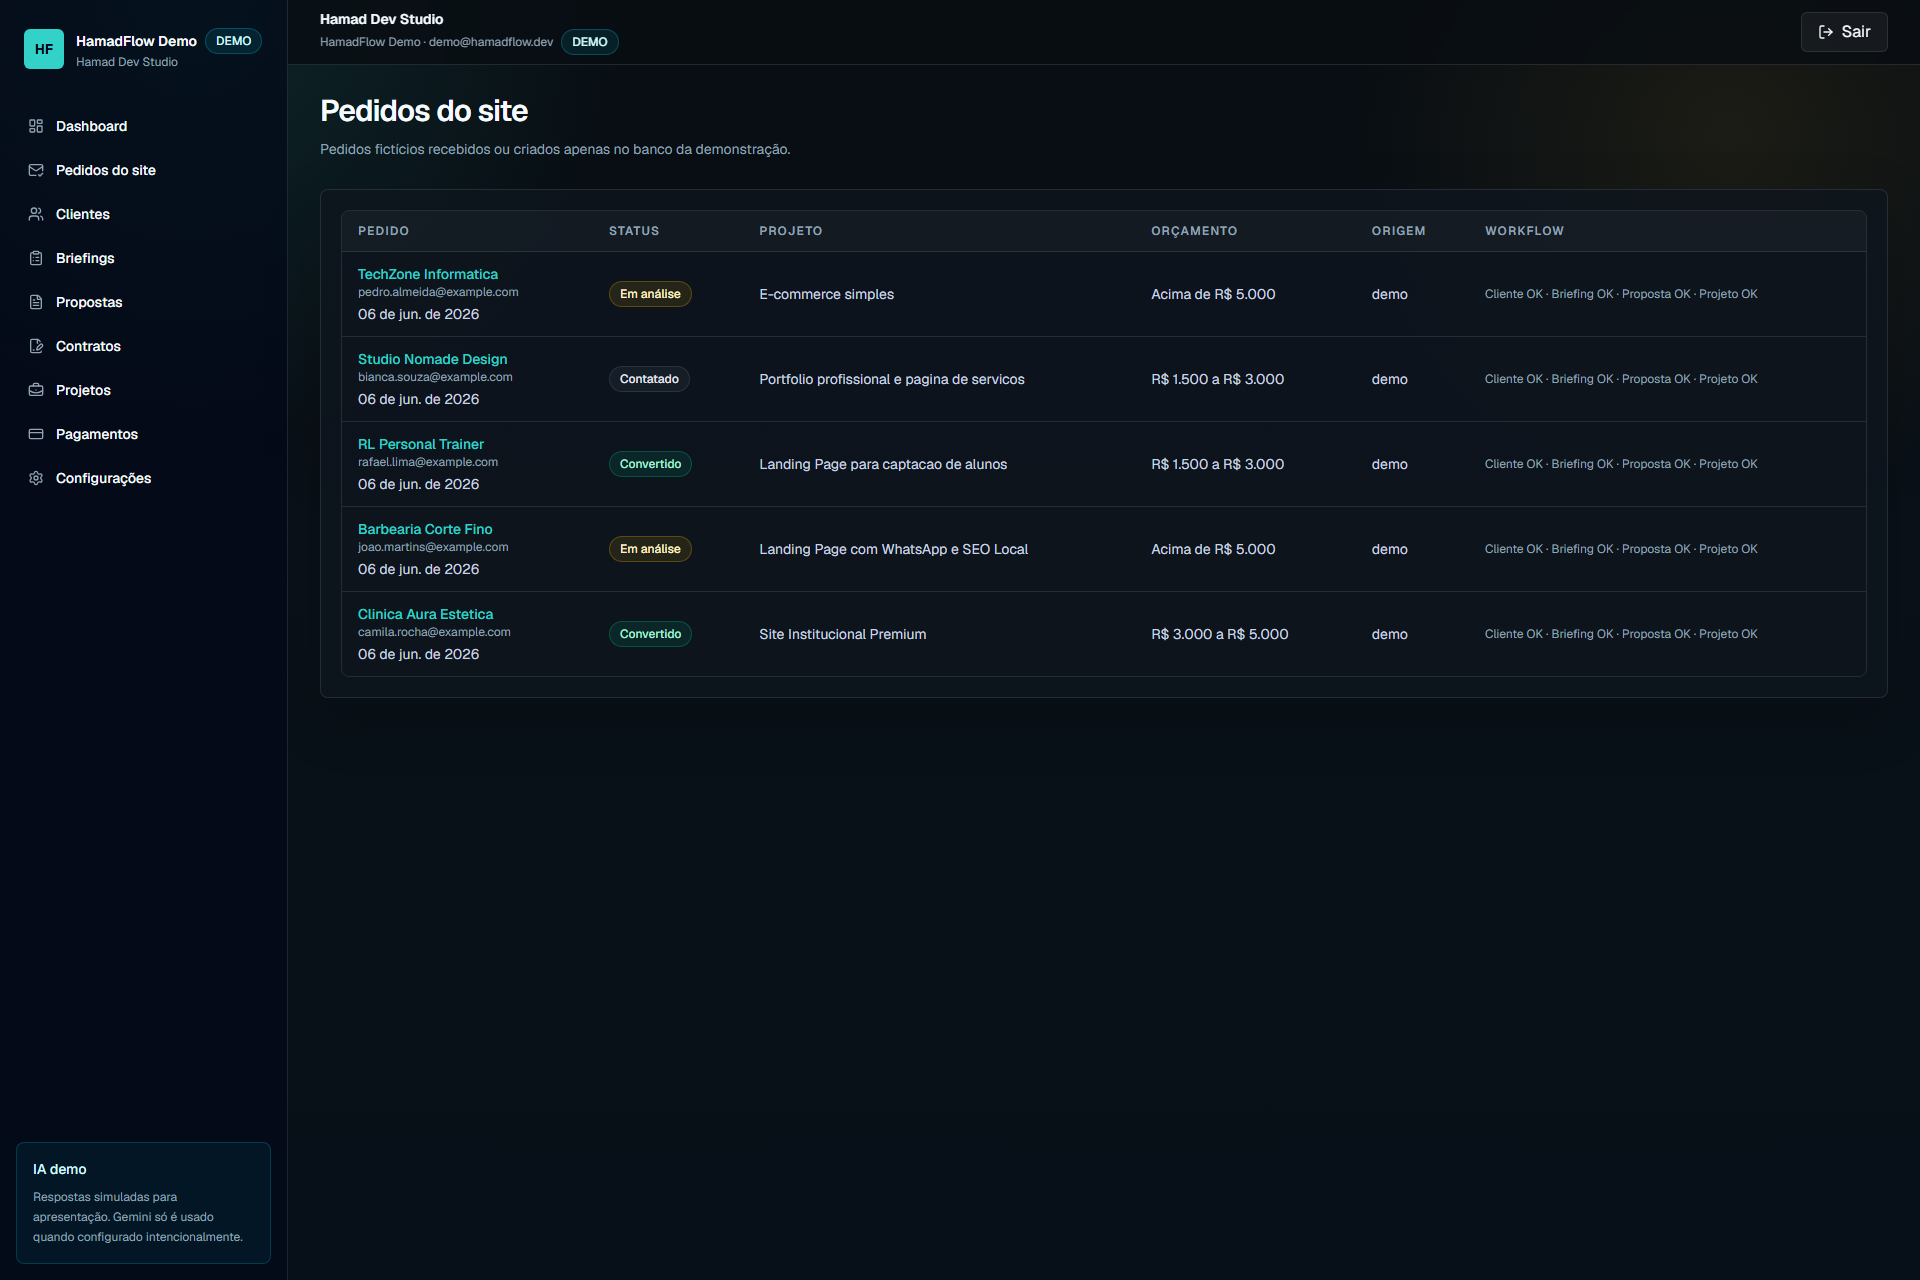Open the Dashboard menu item
Image resolution: width=1920 pixels, height=1280 pixels.
[x=143, y=126]
